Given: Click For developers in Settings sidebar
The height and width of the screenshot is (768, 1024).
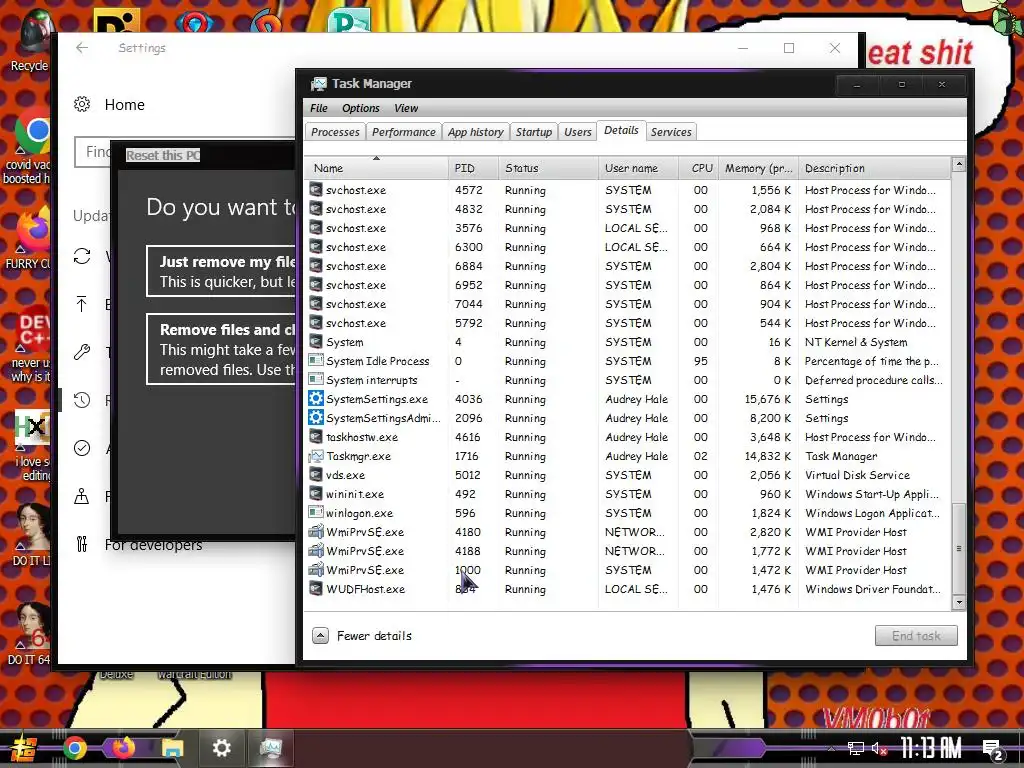Looking at the screenshot, I should (x=153, y=545).
